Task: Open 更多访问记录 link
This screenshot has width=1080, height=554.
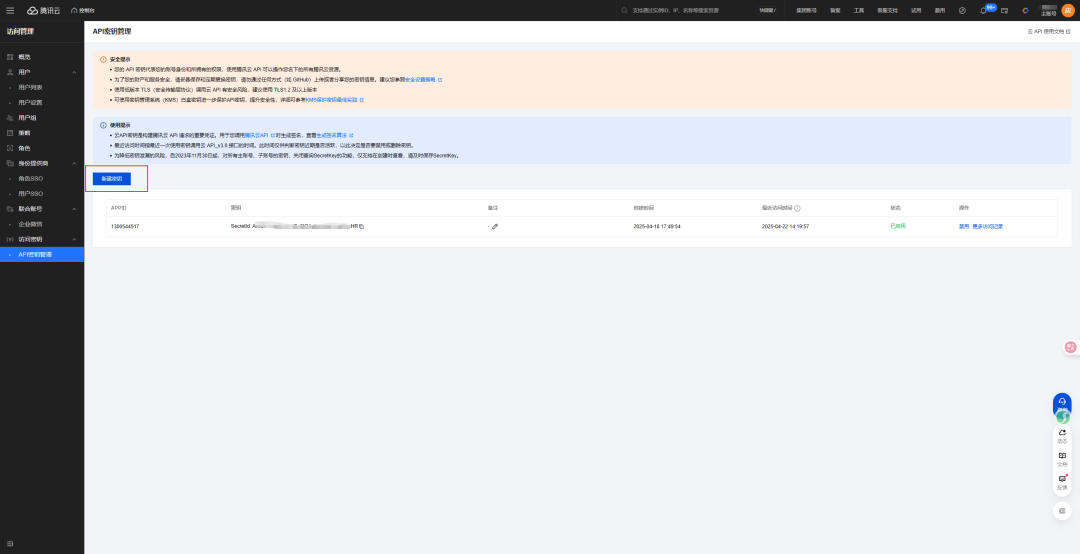Action: click(988, 226)
